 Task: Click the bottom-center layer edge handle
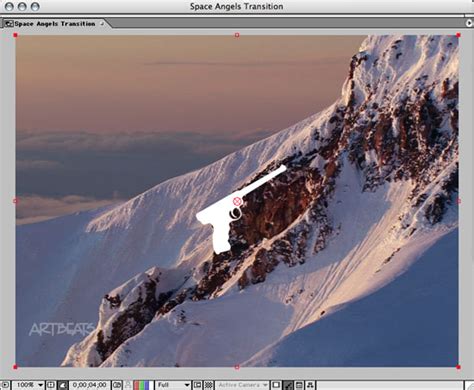pyautogui.click(x=237, y=367)
